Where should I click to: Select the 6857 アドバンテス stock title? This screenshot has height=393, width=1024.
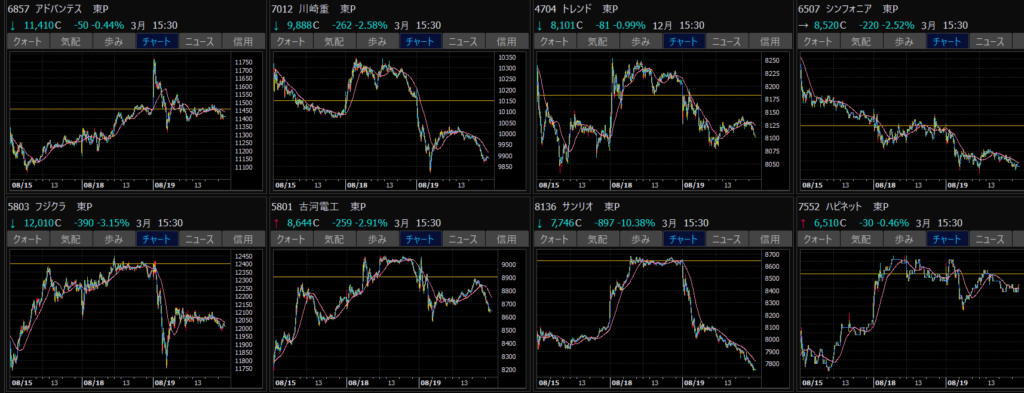[57, 9]
